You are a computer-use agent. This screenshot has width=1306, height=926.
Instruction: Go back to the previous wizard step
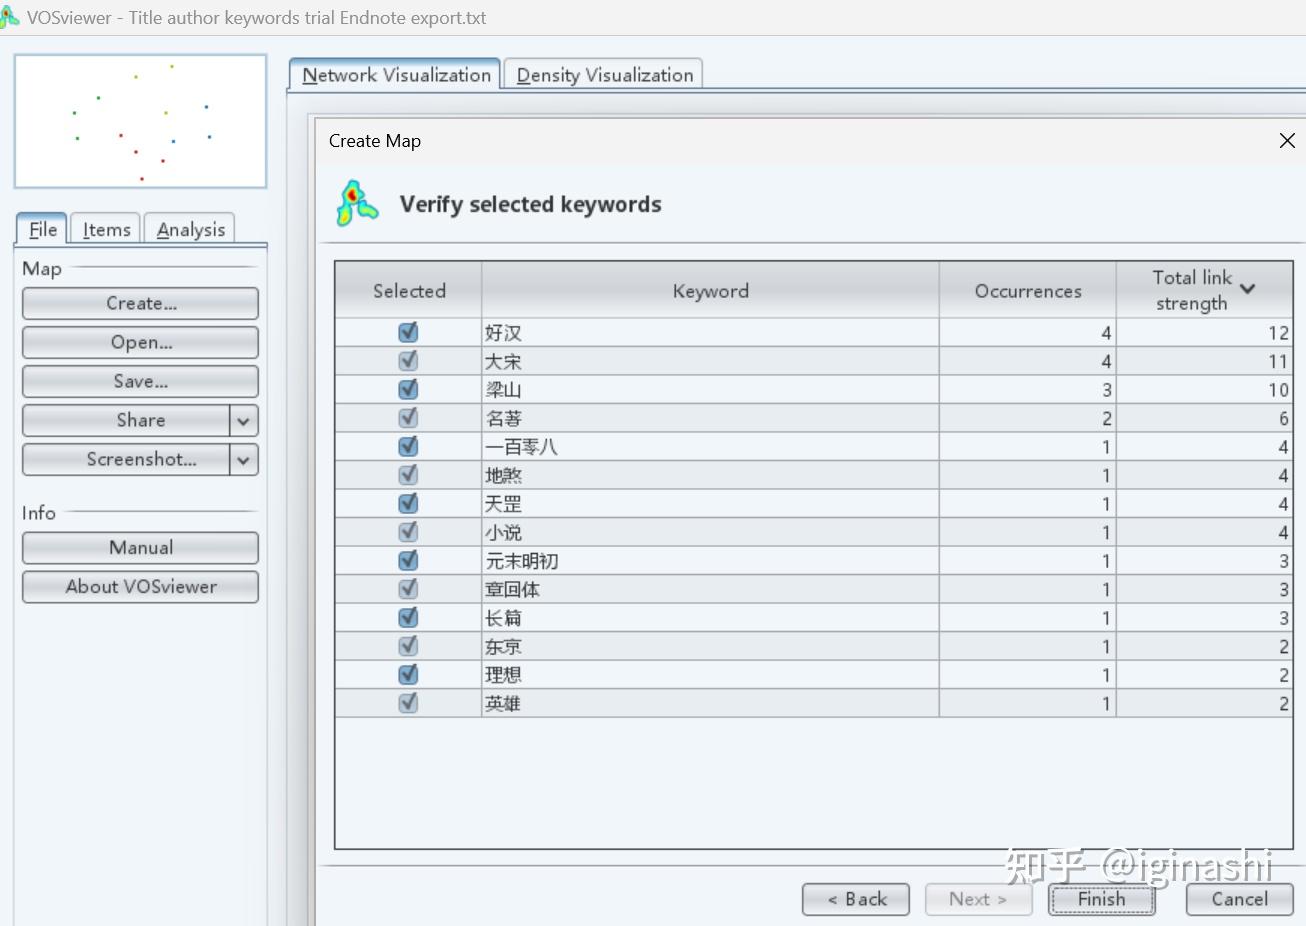click(x=855, y=898)
